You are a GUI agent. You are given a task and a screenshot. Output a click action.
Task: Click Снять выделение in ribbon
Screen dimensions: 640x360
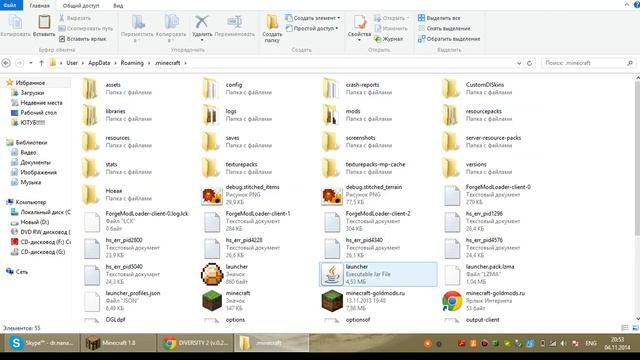pos(444,29)
